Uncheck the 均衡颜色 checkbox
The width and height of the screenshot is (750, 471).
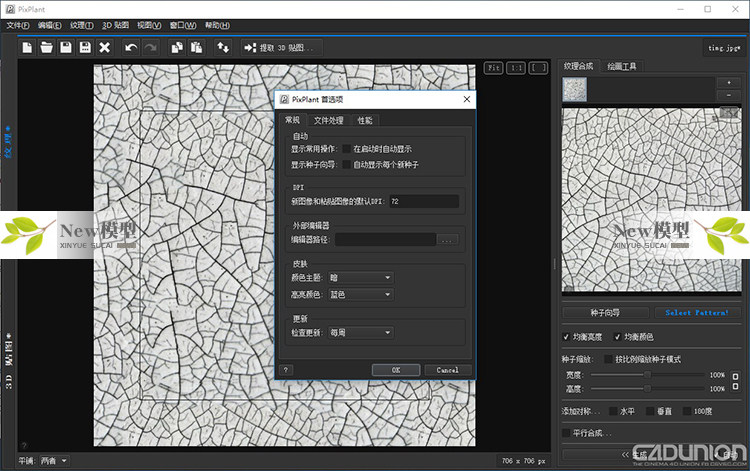[618, 337]
